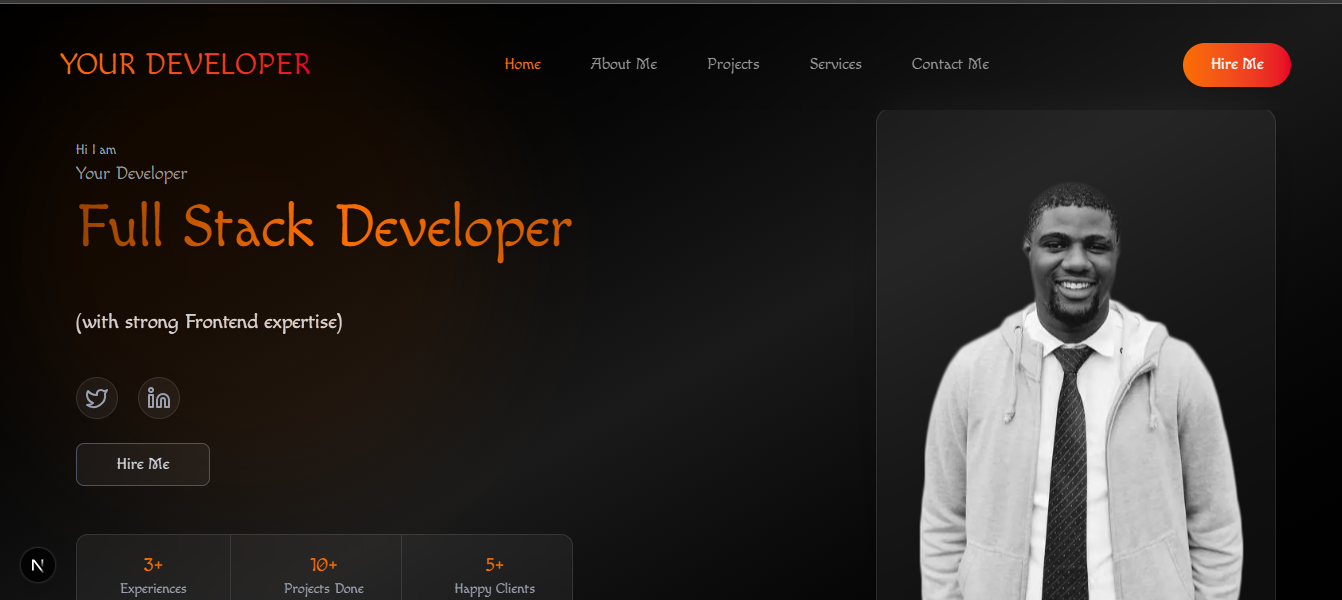Viewport: 1342px width, 600px height.
Task: Click the Full Stack Developer headline
Action: pos(325,227)
